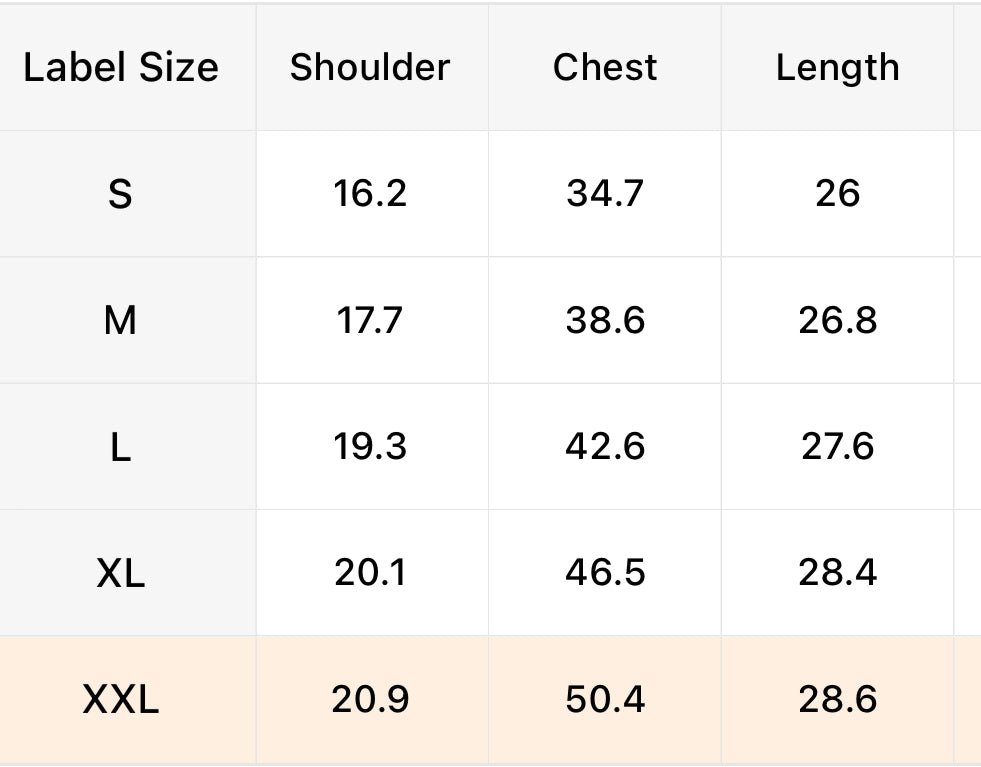Click the 27.6 length value for L
The height and width of the screenshot is (767, 981).
pos(838,447)
